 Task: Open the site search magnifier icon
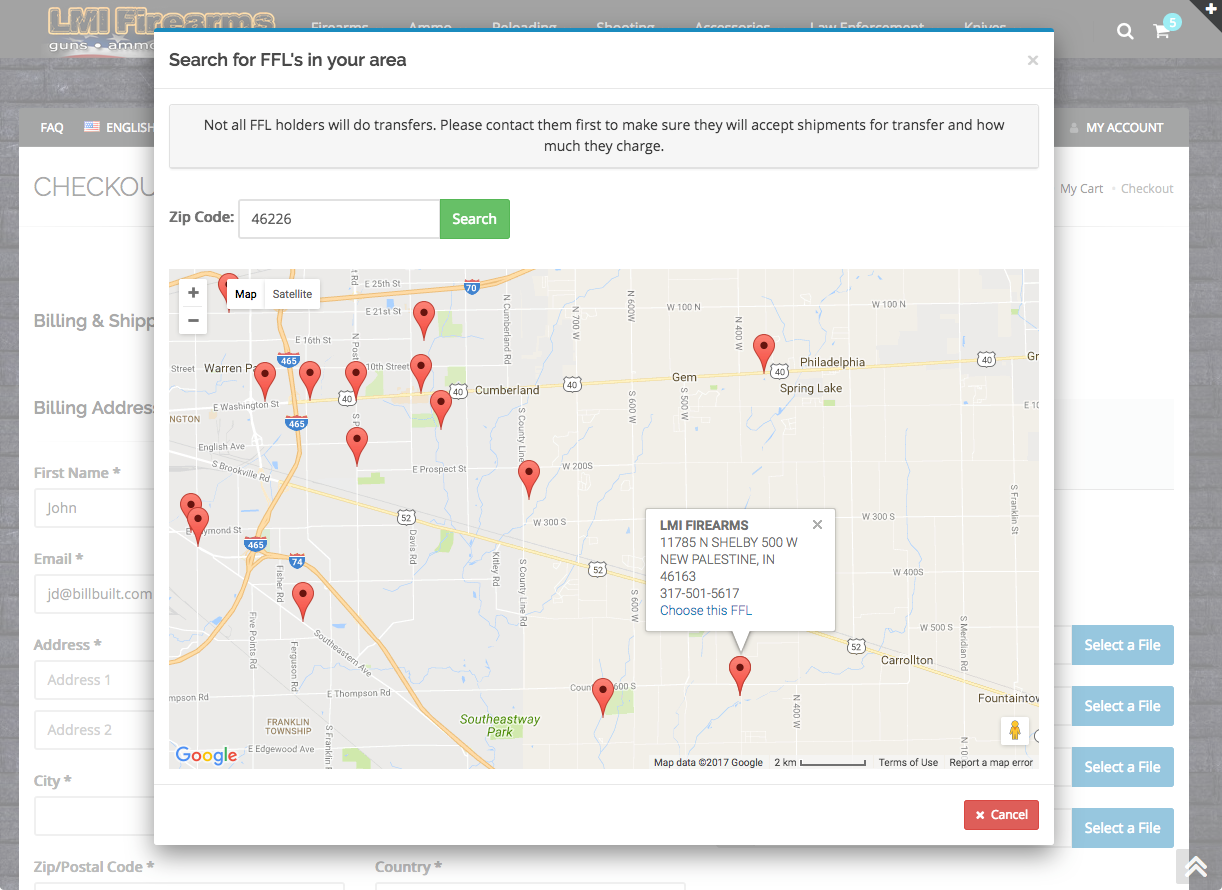point(1125,31)
